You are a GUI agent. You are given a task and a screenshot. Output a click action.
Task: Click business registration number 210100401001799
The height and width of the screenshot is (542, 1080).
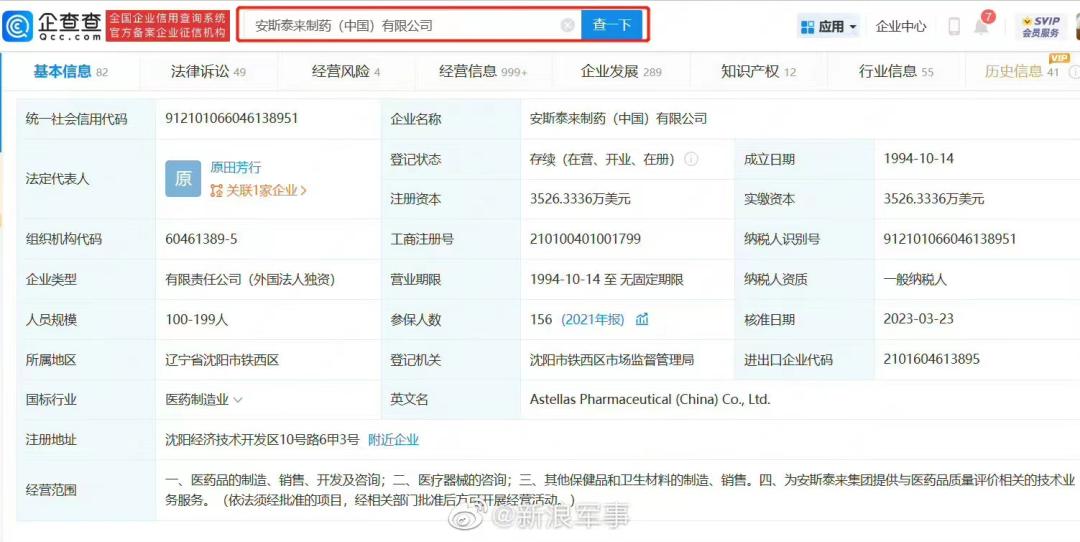(585, 239)
